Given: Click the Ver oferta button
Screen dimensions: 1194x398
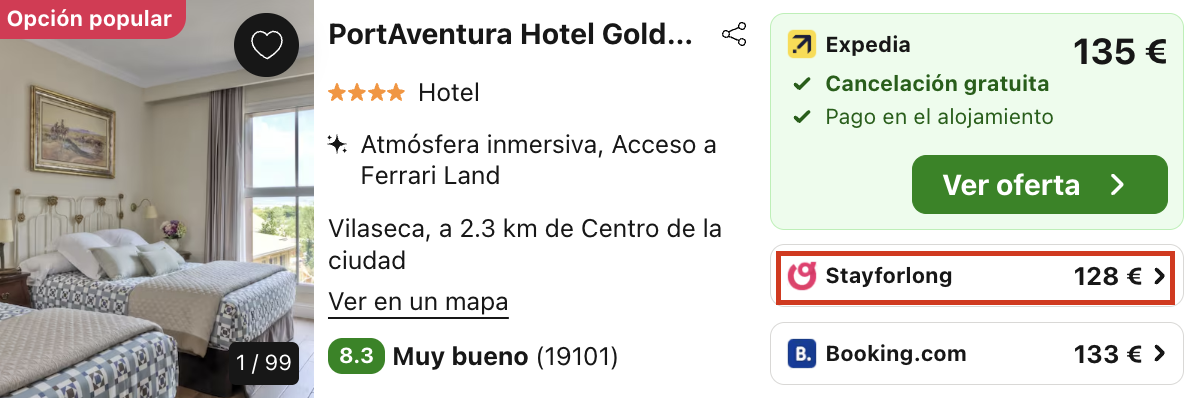Looking at the screenshot, I should tap(1039, 185).
